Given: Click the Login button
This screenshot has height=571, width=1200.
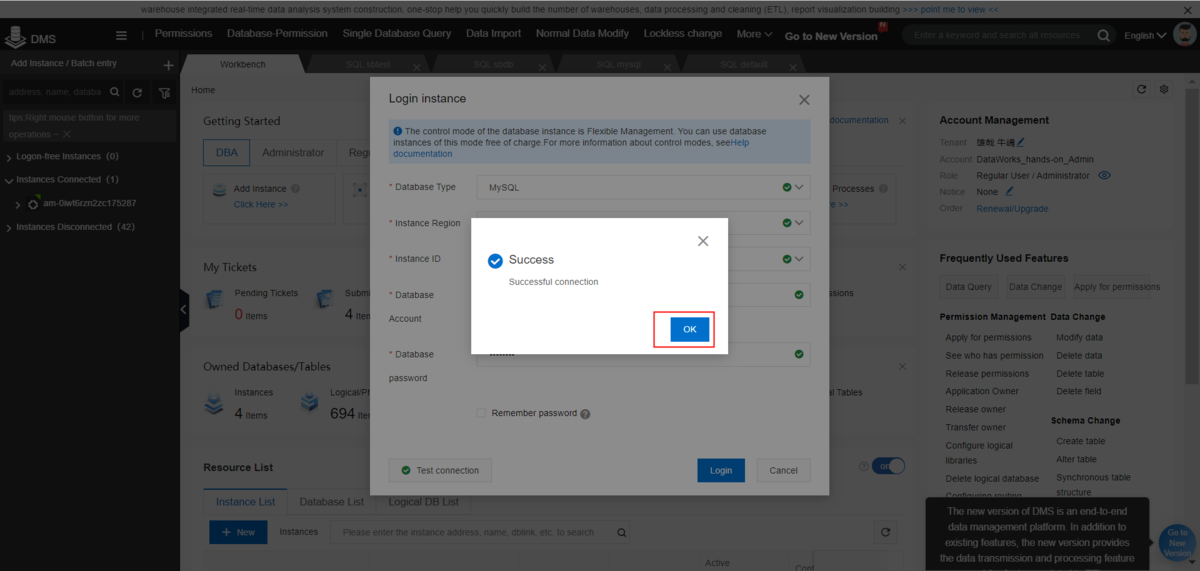Looking at the screenshot, I should [x=721, y=470].
